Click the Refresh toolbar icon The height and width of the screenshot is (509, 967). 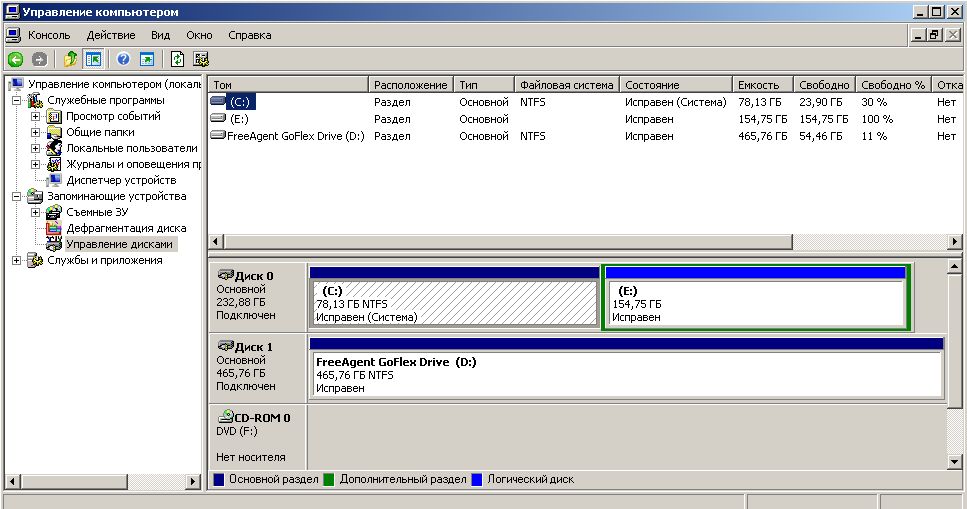tap(177, 59)
